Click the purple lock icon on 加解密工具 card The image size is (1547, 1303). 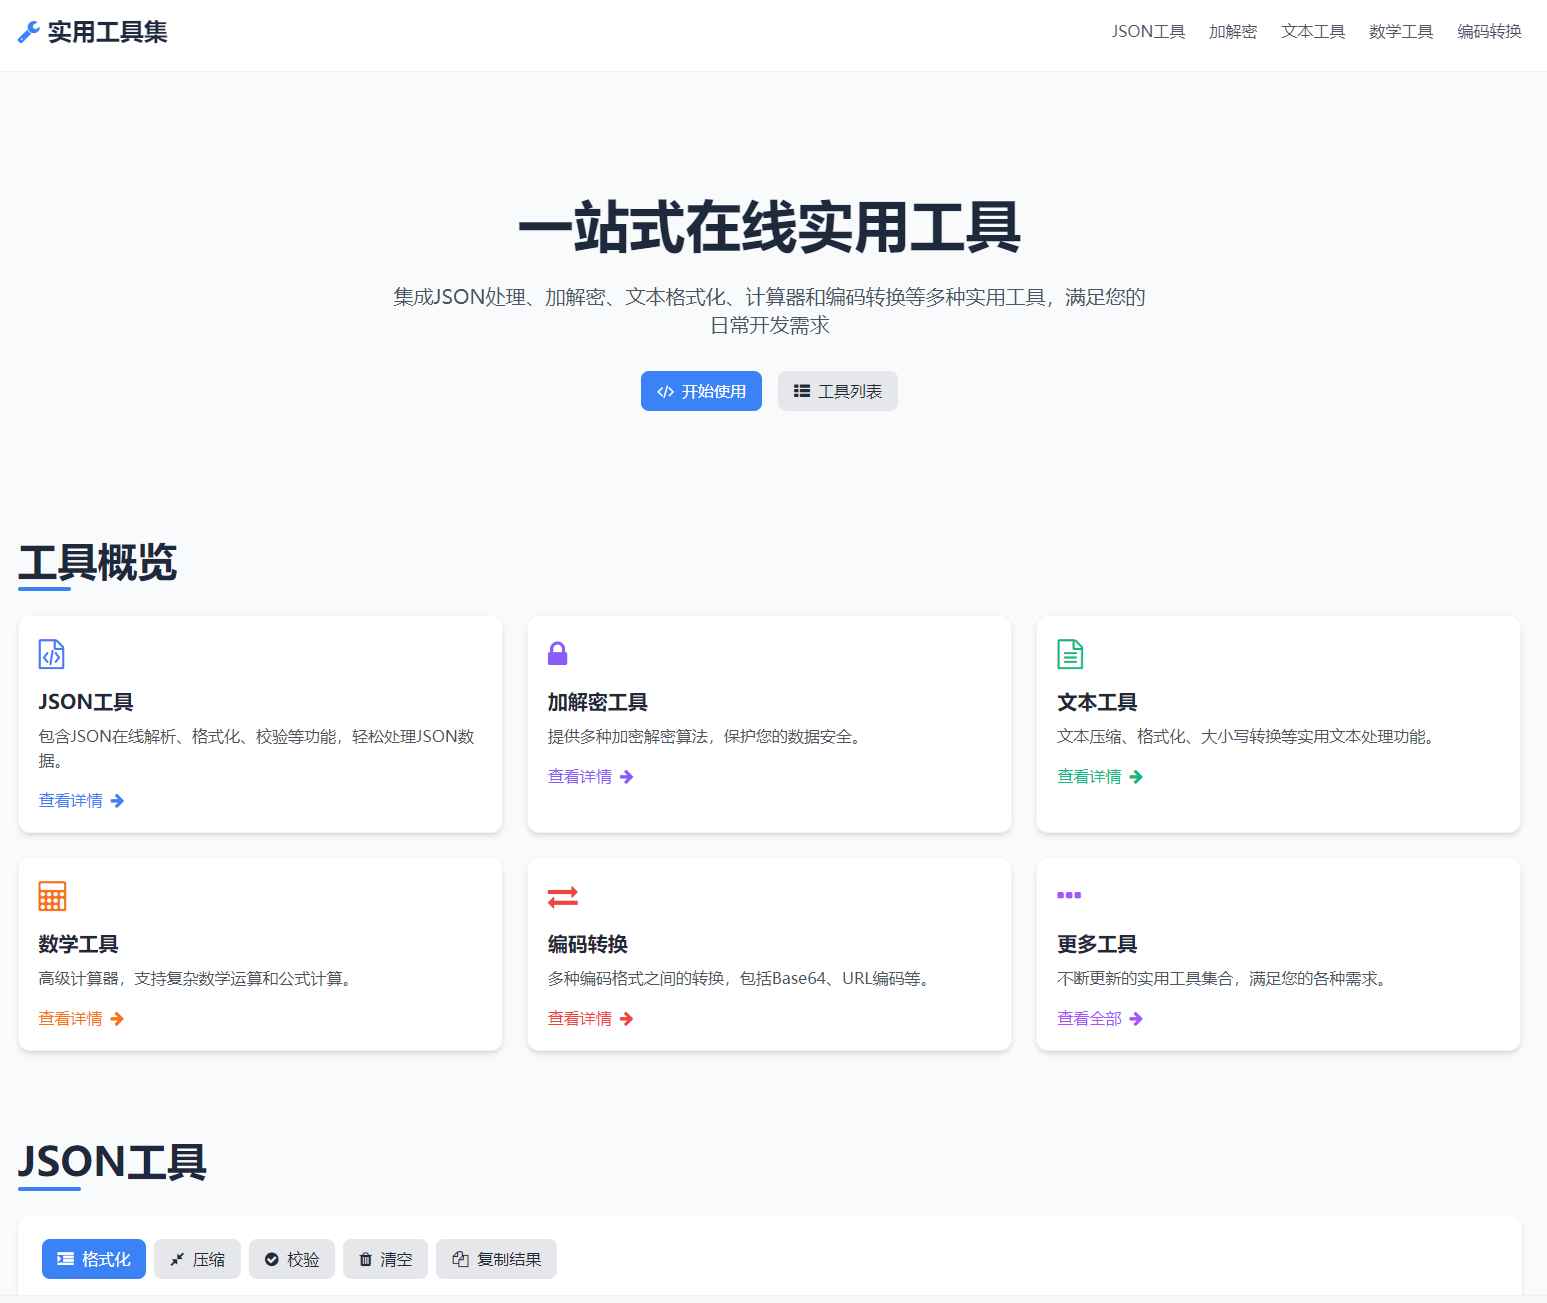559,653
